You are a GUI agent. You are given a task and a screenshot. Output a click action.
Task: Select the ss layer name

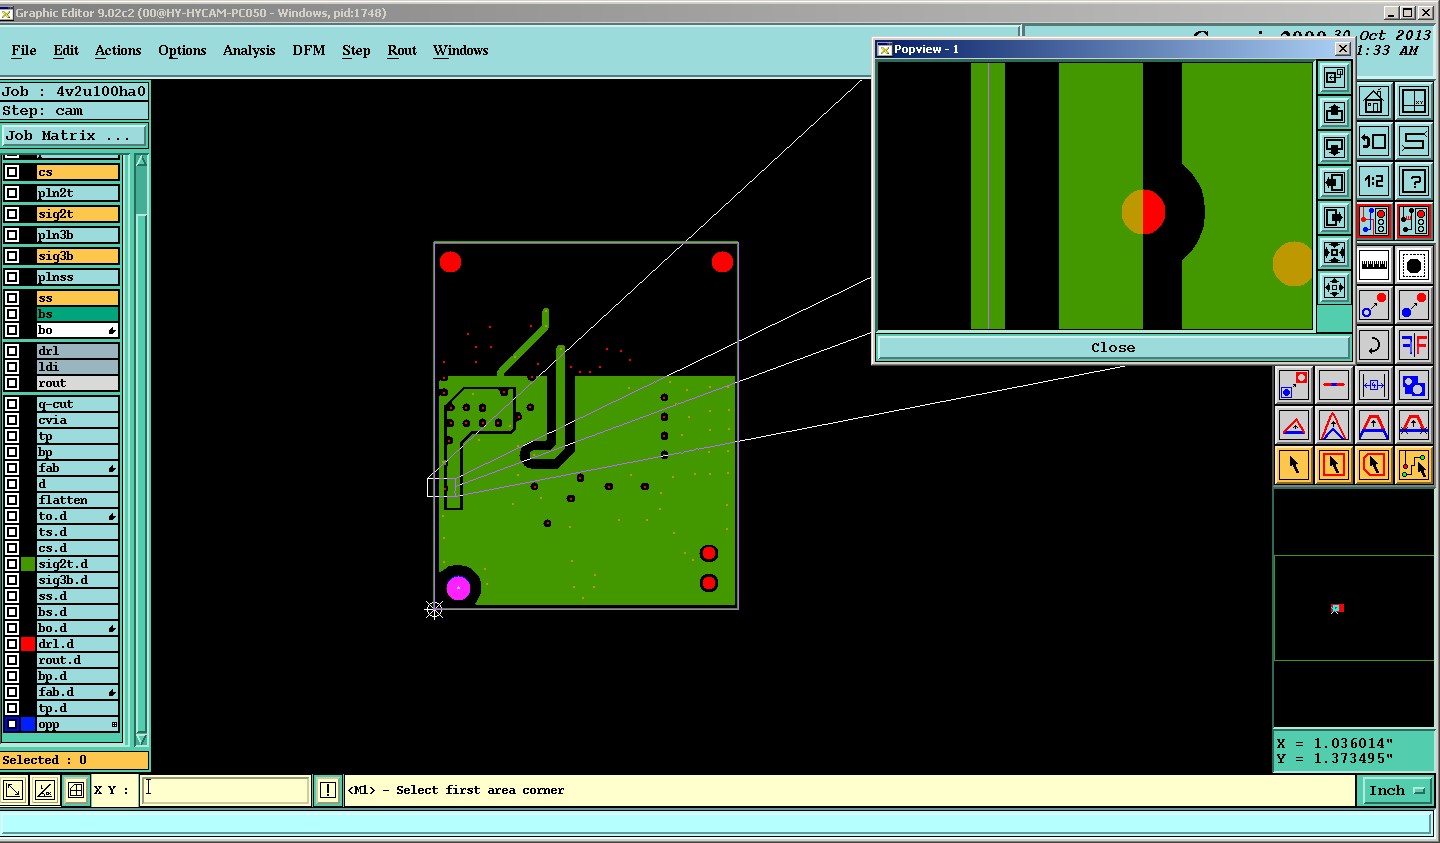(78, 298)
